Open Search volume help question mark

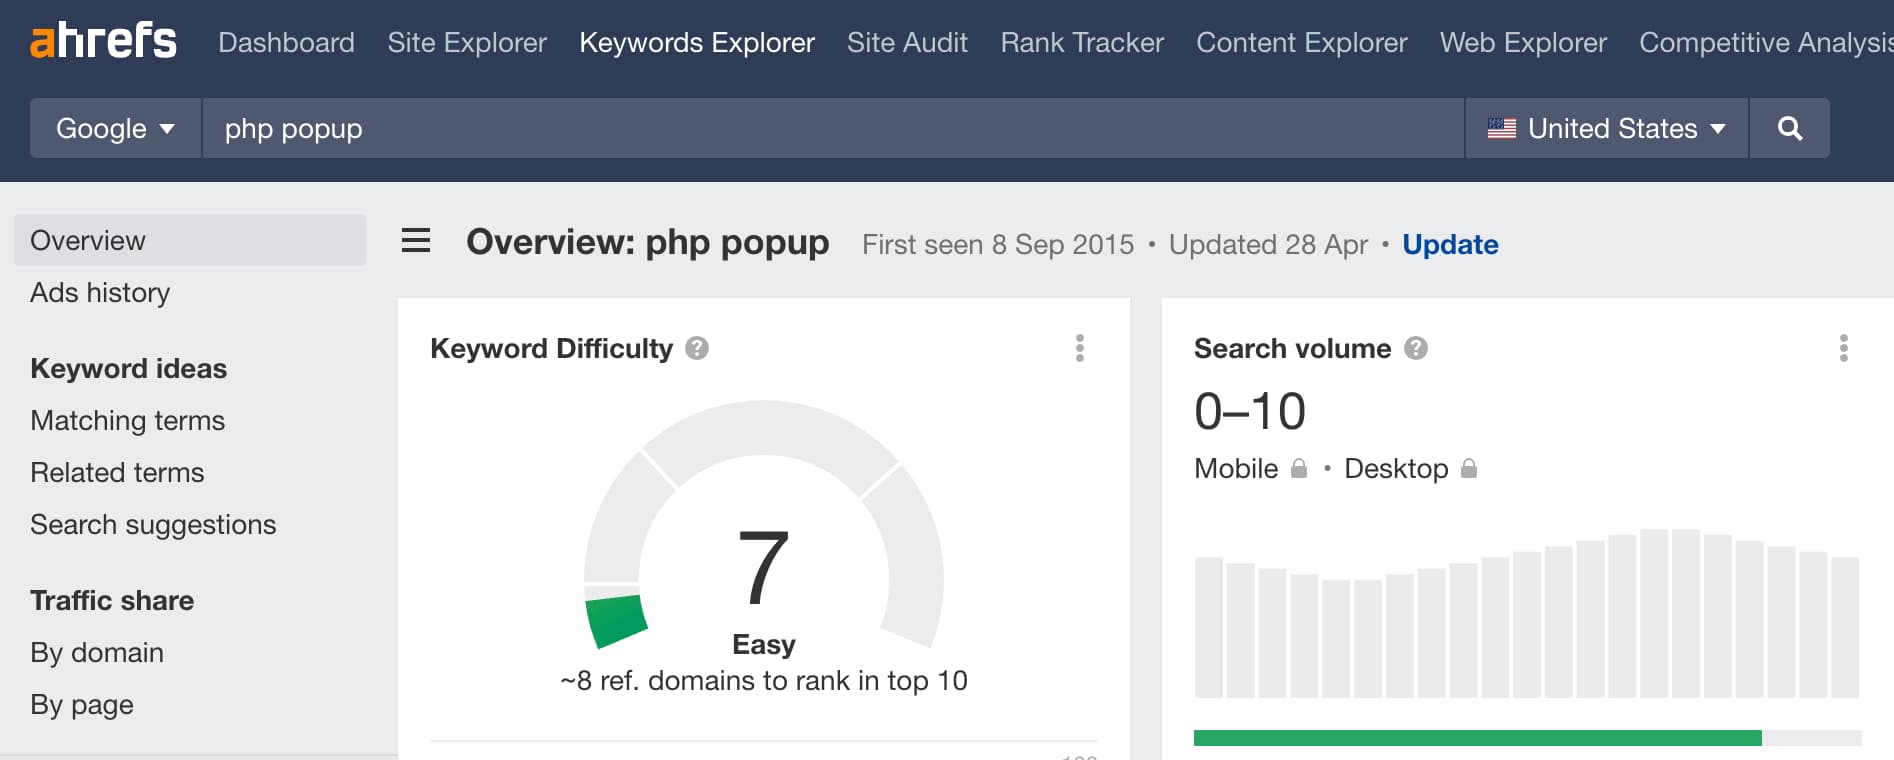coord(1416,348)
